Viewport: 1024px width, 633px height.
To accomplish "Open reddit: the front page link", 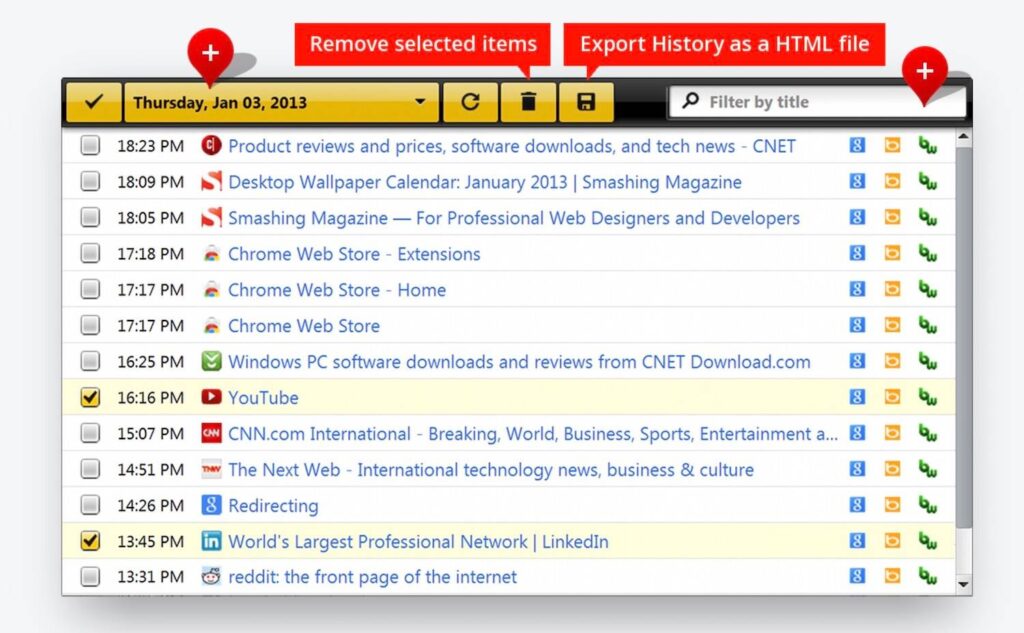I will (372, 577).
